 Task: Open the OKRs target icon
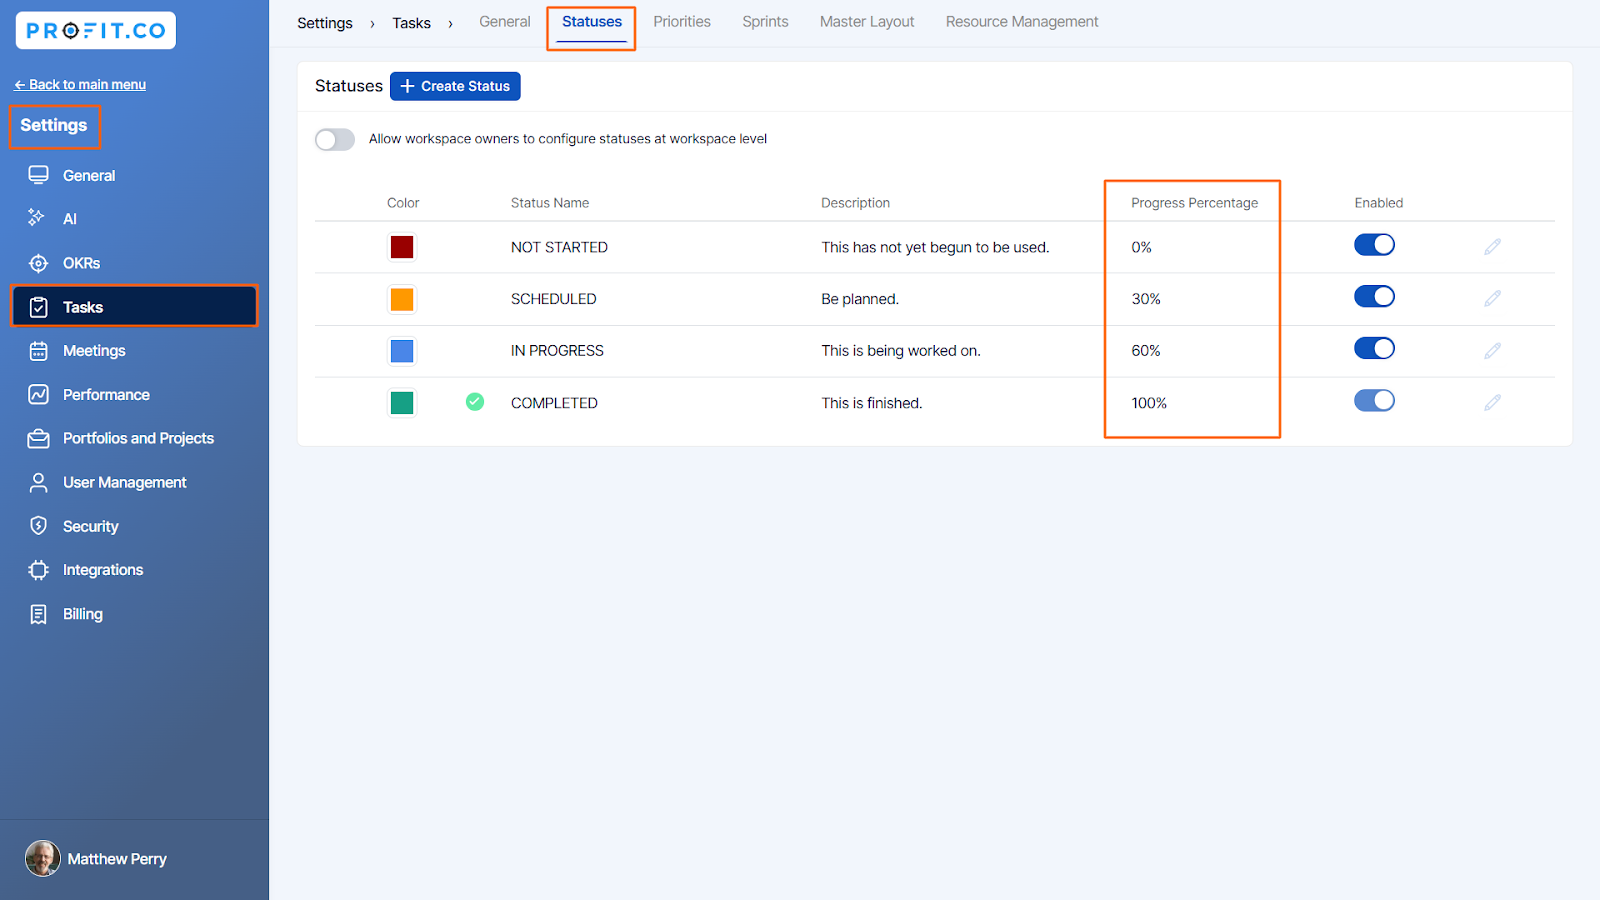tap(38, 263)
